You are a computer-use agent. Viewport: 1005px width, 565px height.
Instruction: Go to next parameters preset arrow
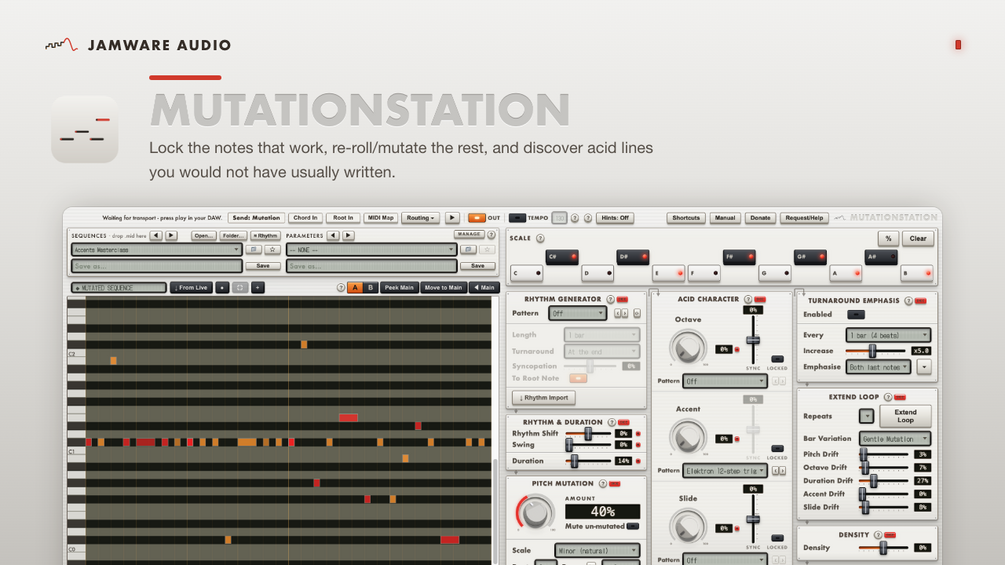(348, 235)
